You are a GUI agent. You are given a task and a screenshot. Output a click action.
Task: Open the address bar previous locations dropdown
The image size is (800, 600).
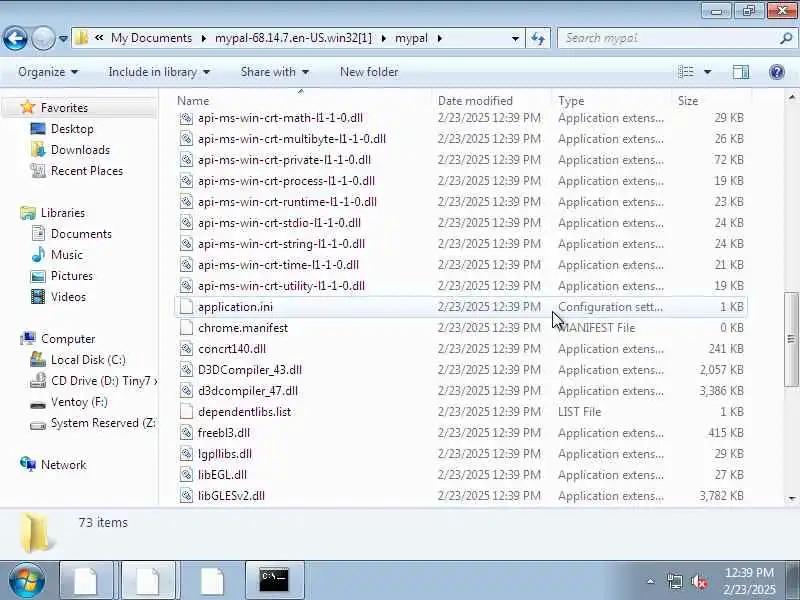515,38
